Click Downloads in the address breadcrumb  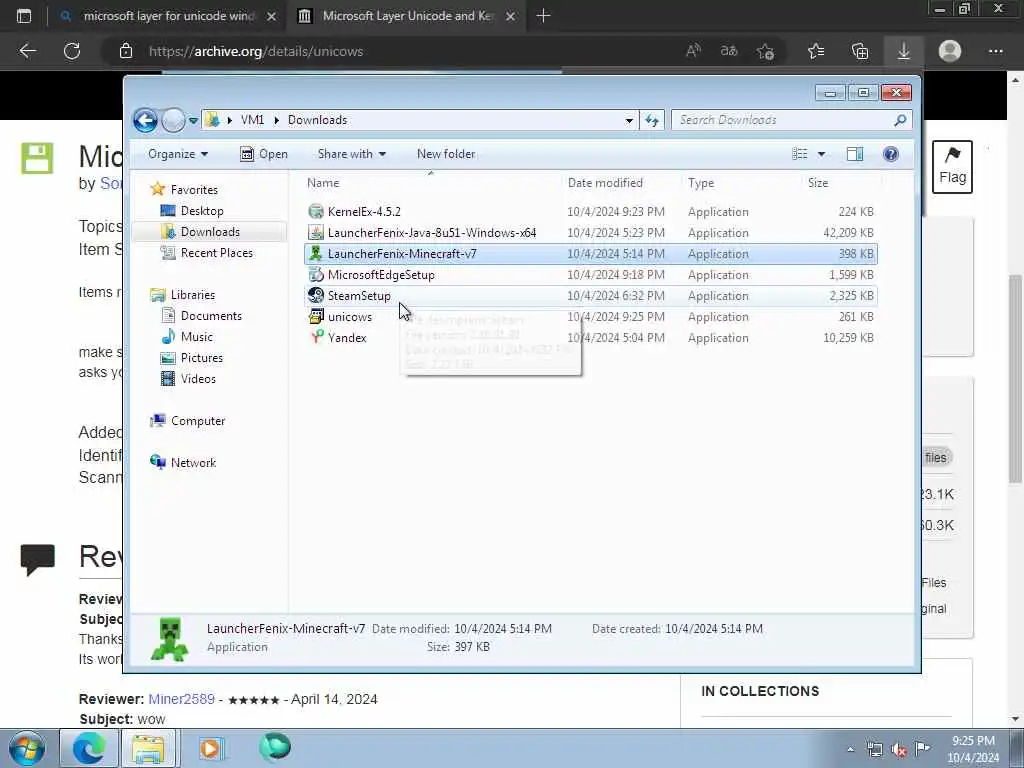coord(317,120)
